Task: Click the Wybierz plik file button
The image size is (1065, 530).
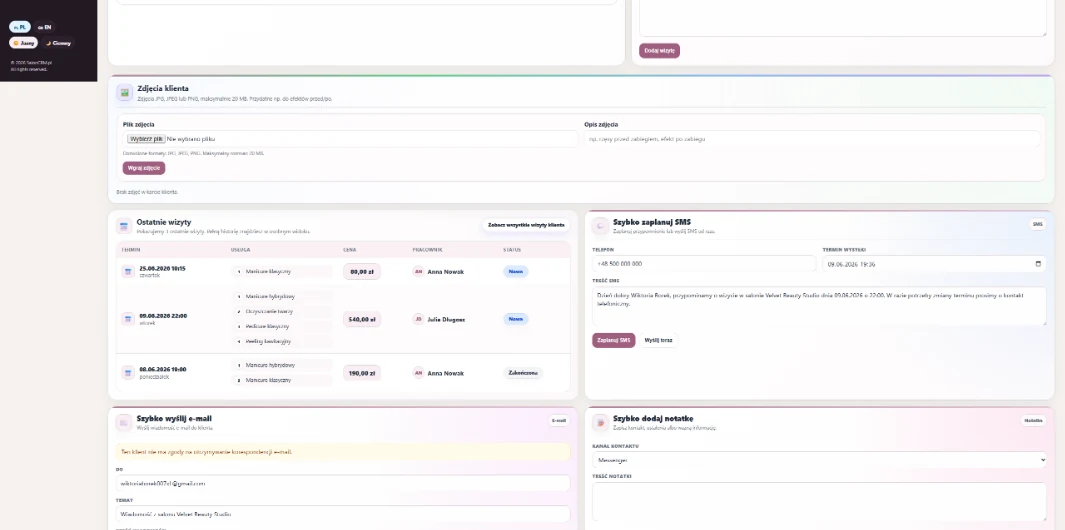Action: click(146, 139)
